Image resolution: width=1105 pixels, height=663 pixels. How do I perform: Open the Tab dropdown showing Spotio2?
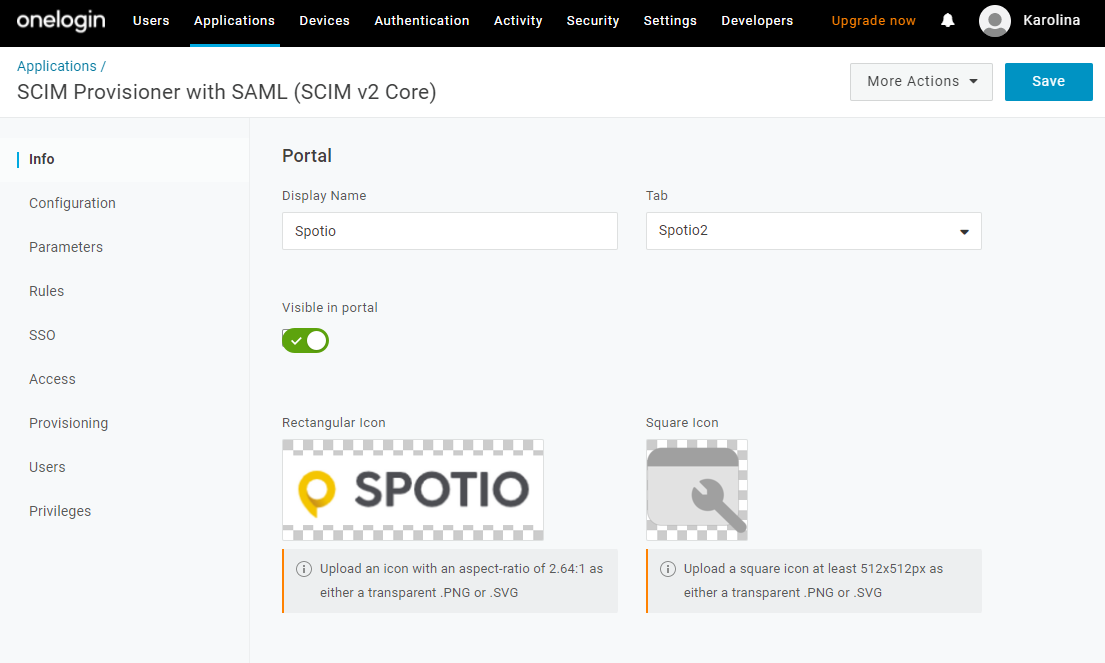pos(813,231)
